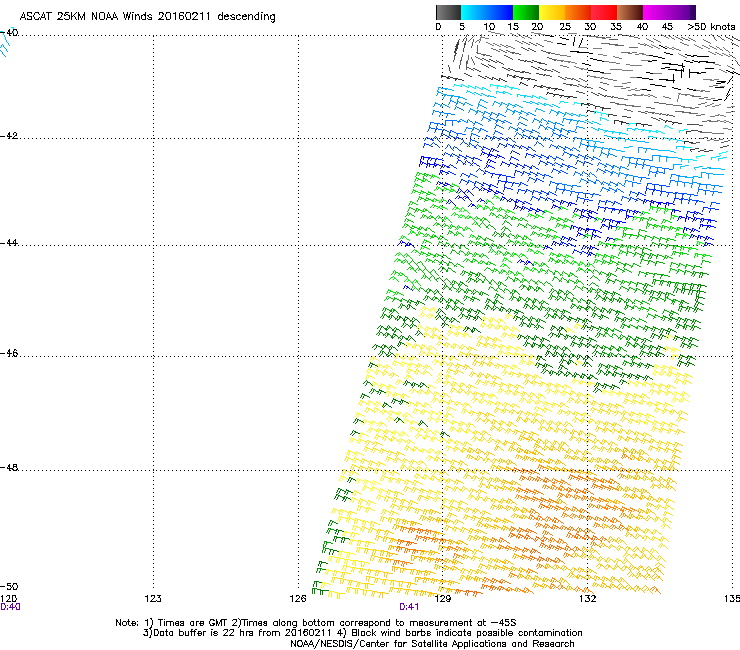Click the longitude label '132'

pyautogui.click(x=588, y=599)
